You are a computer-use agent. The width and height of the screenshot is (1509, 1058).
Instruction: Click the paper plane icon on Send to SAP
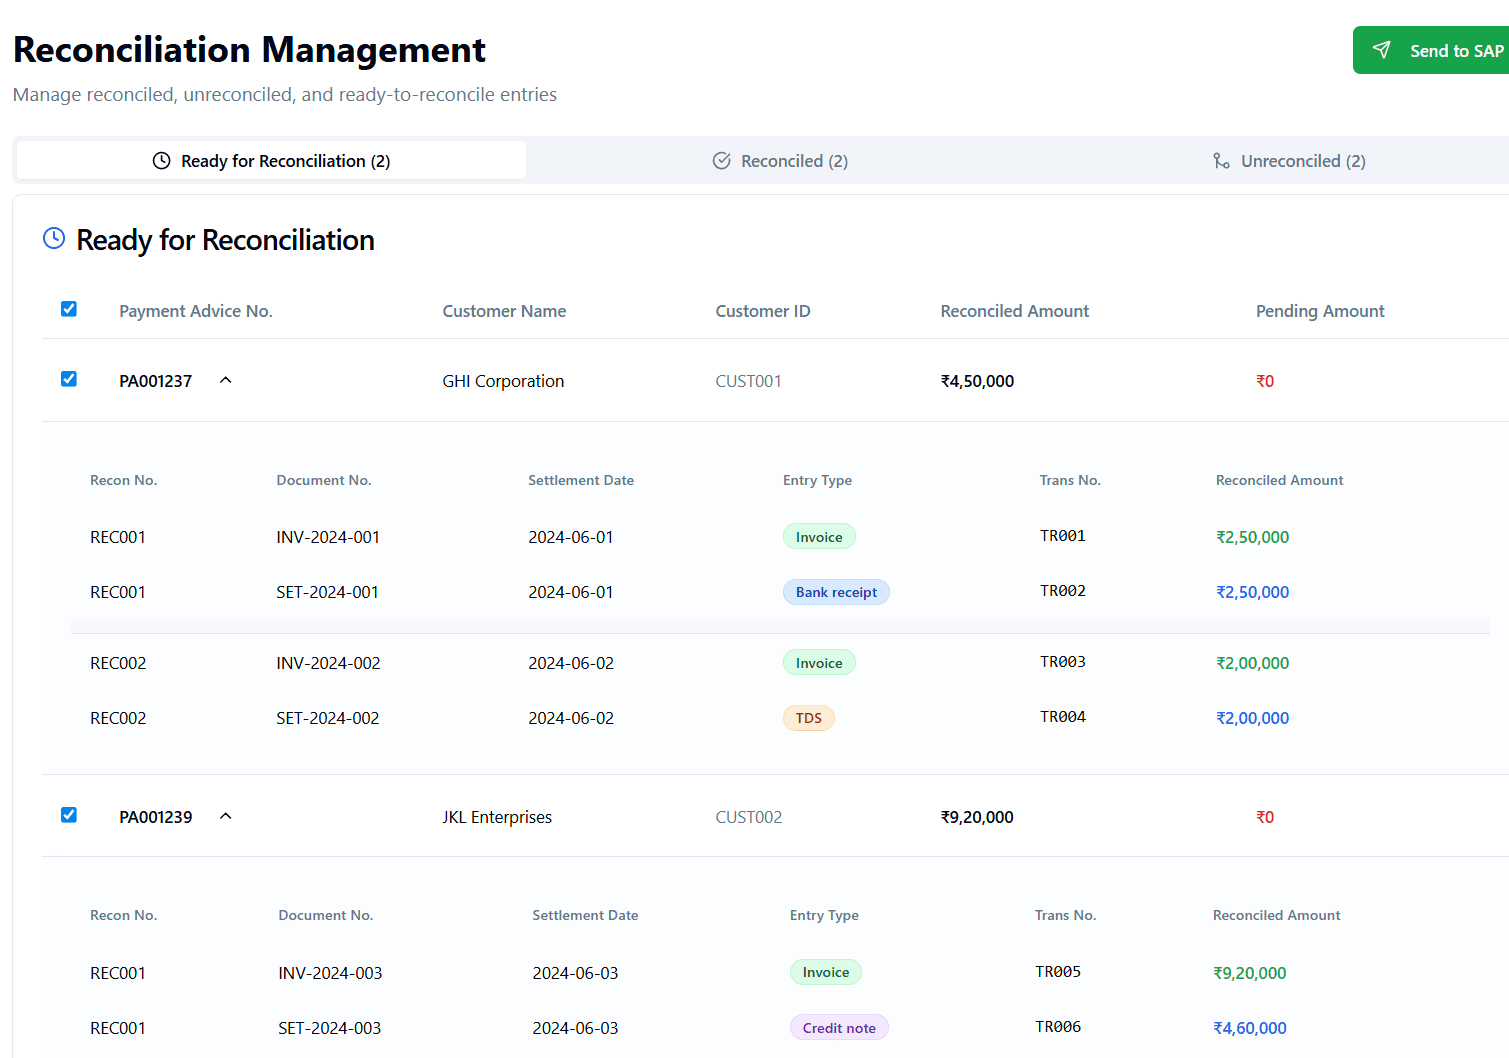point(1381,50)
